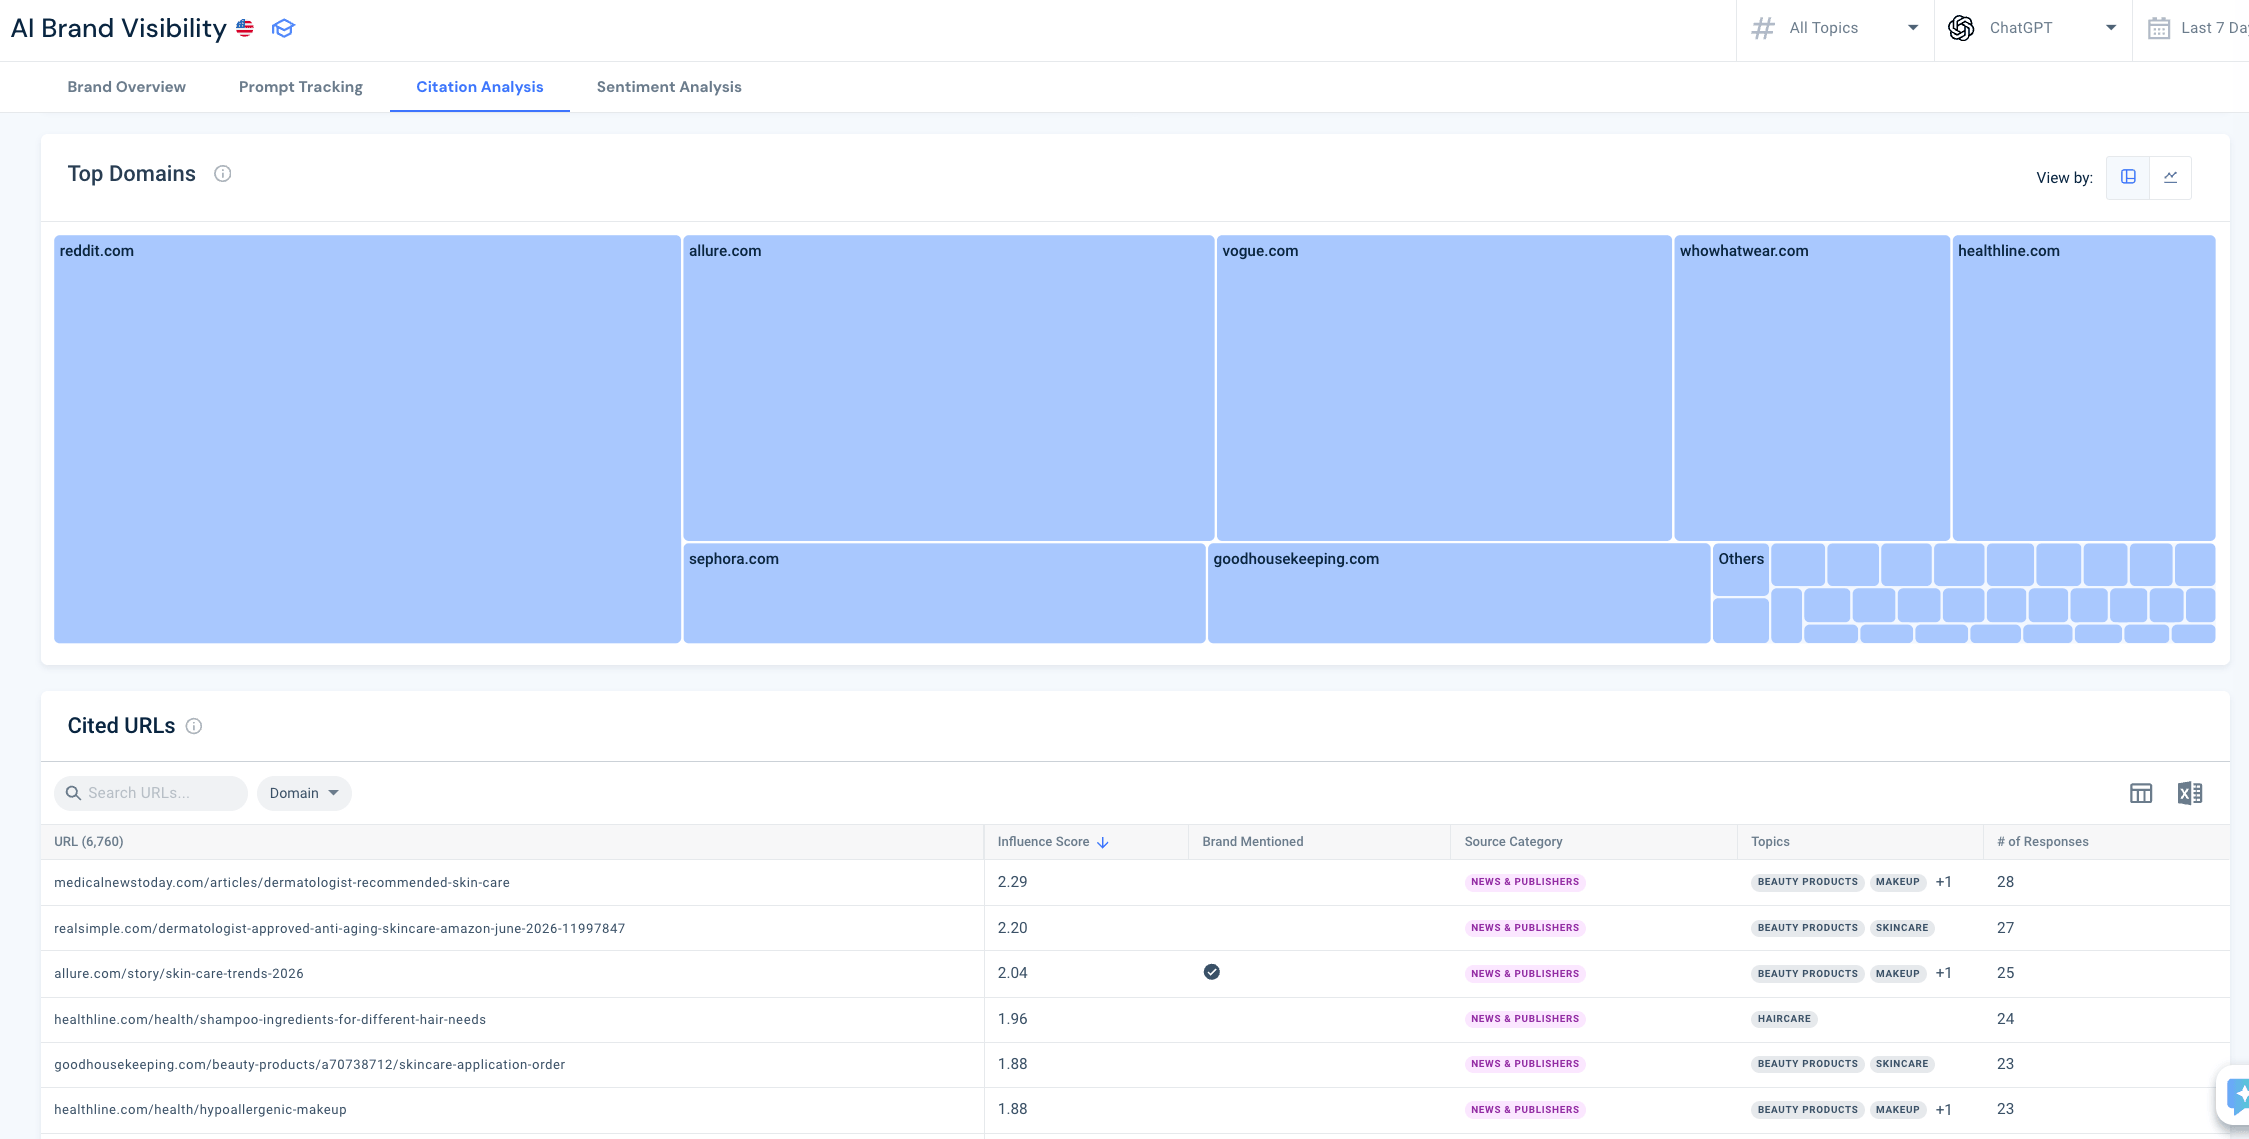Select the reddit.com treemap block
This screenshot has width=2249, height=1139.
367,439
